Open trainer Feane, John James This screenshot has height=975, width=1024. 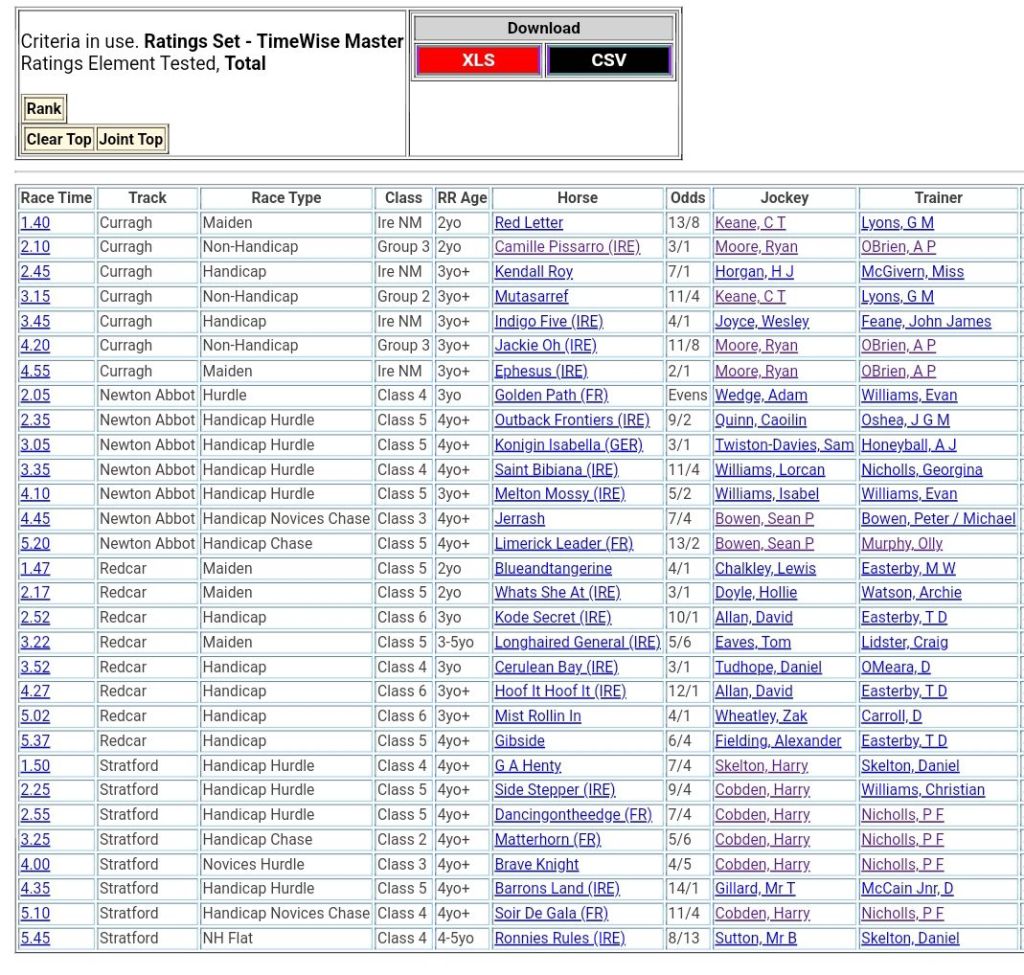926,322
